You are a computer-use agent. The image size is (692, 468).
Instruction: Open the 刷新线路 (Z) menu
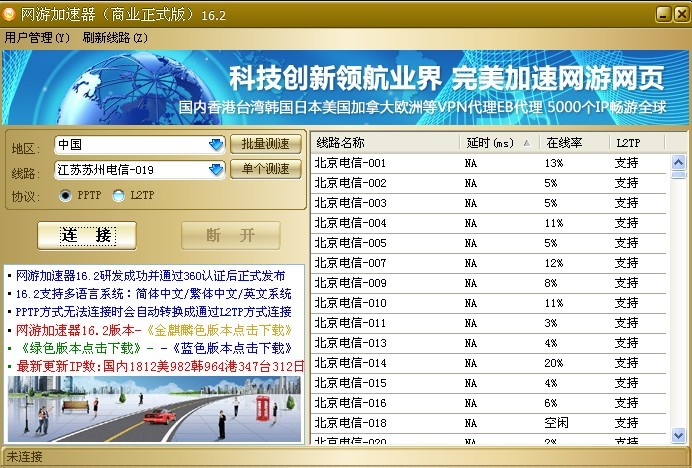pos(115,38)
